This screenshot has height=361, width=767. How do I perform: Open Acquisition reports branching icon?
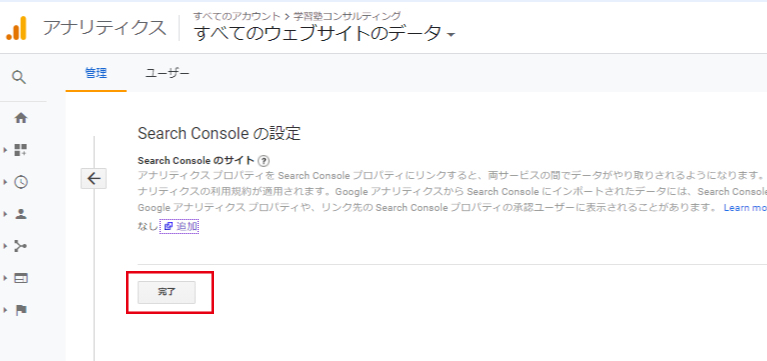click(x=21, y=246)
